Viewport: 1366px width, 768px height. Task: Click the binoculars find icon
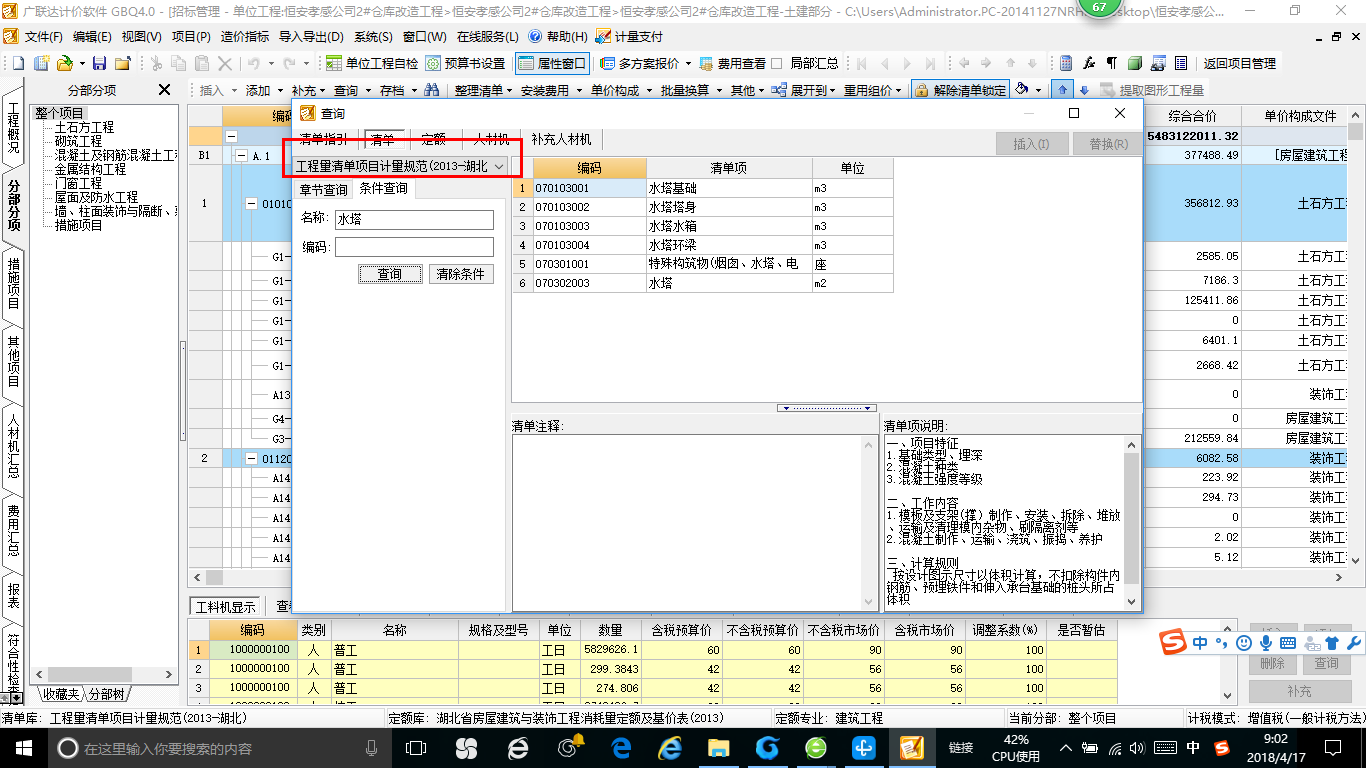coord(432,90)
